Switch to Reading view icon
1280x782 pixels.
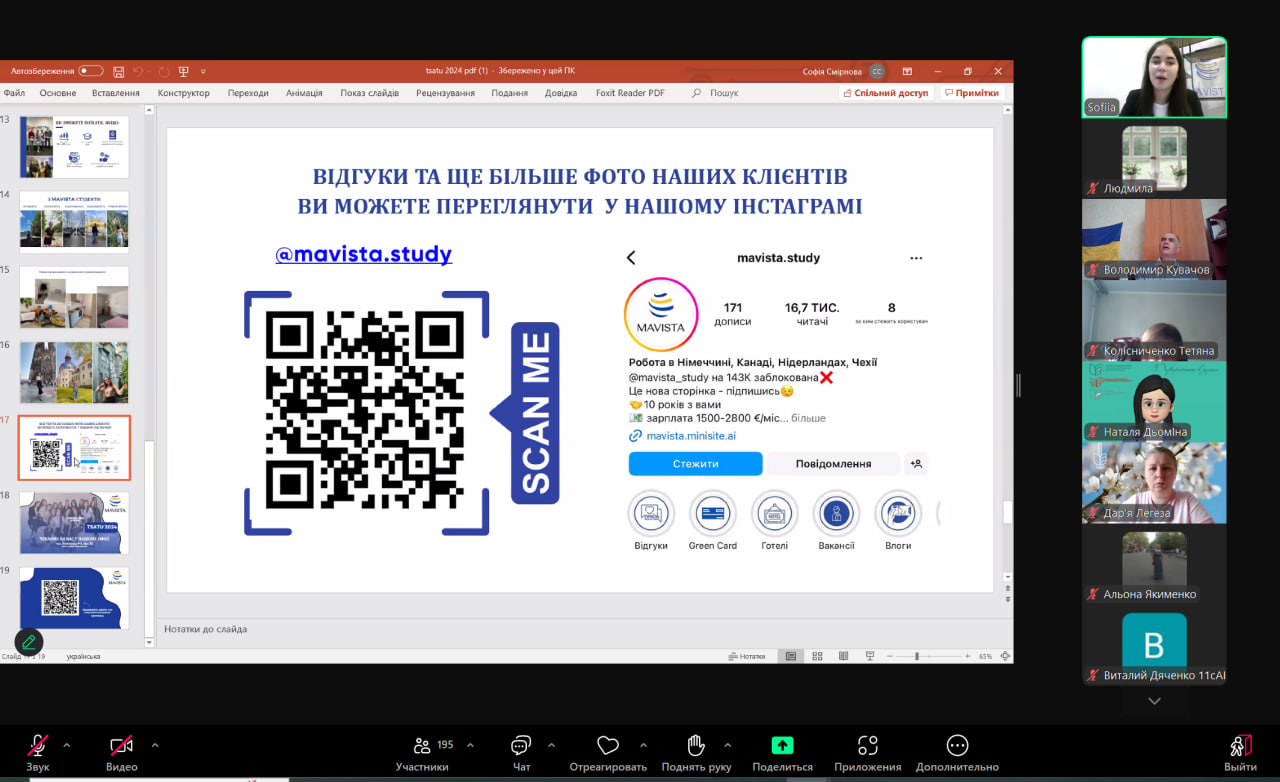tap(843, 656)
